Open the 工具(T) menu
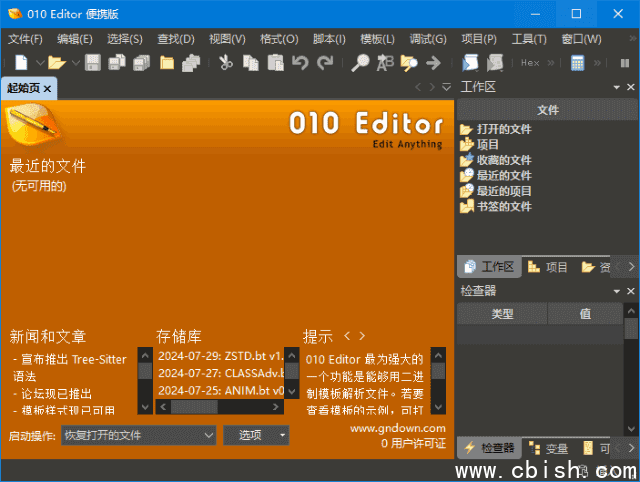The height and width of the screenshot is (482, 640). (x=529, y=39)
